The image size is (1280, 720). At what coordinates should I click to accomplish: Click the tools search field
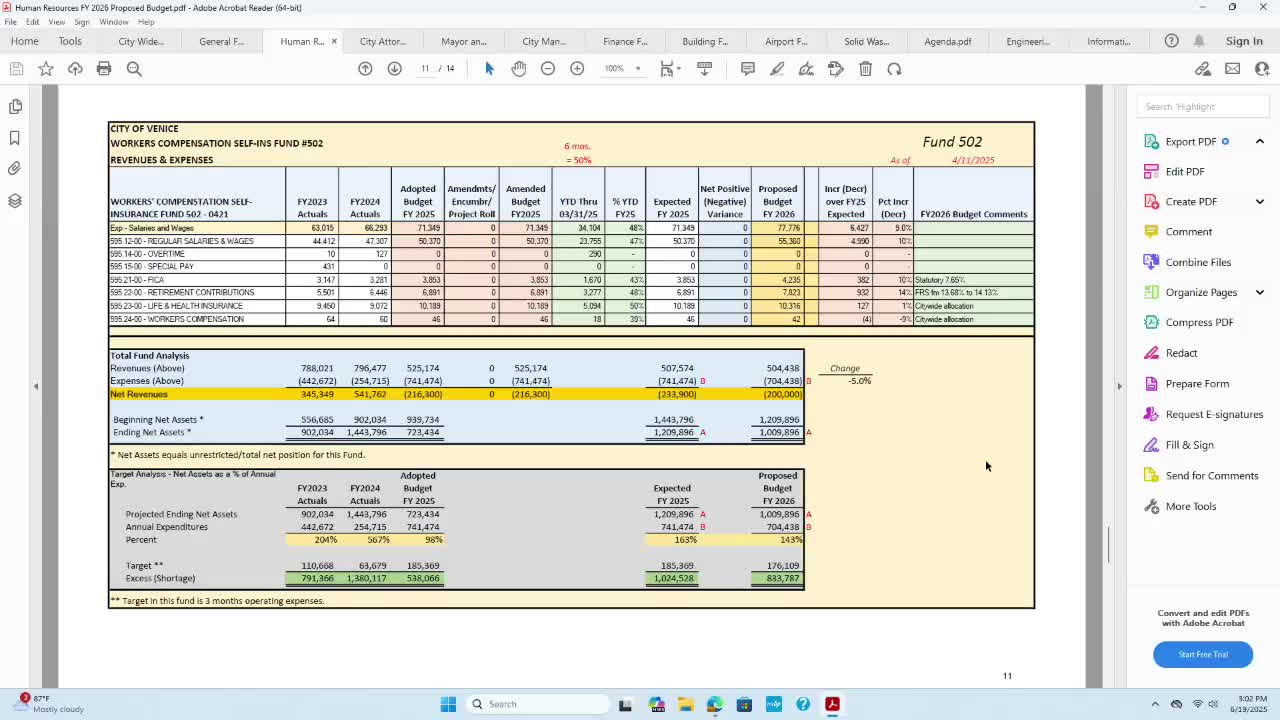click(1203, 106)
